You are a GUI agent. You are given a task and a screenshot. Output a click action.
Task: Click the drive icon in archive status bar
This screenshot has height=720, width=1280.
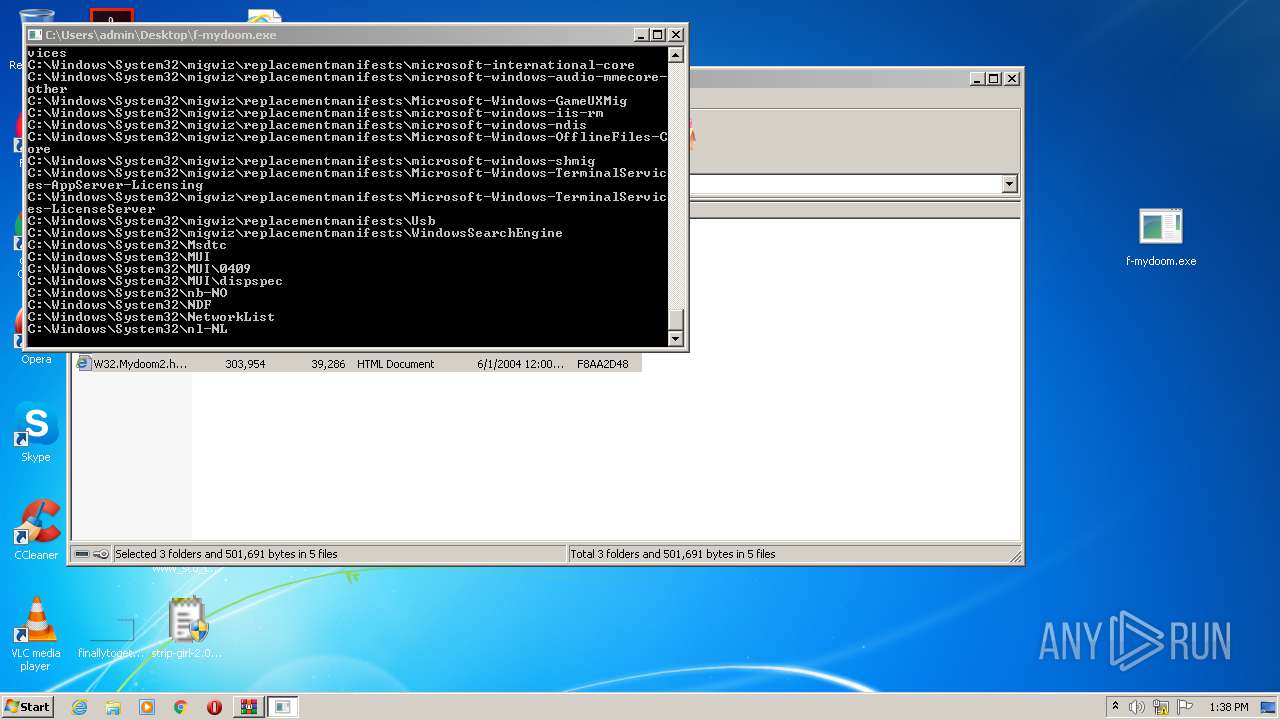point(82,554)
